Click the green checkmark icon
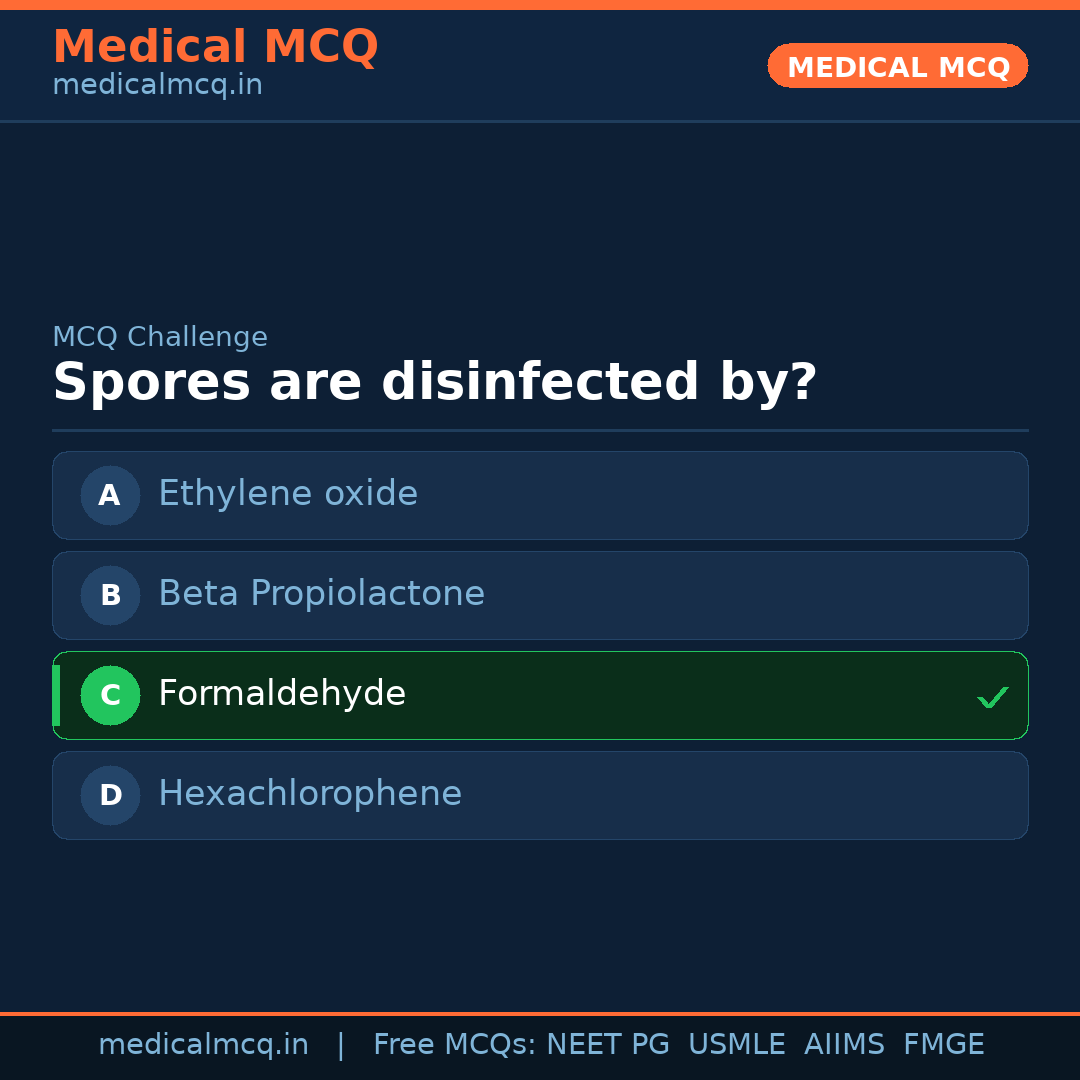 click(x=992, y=697)
